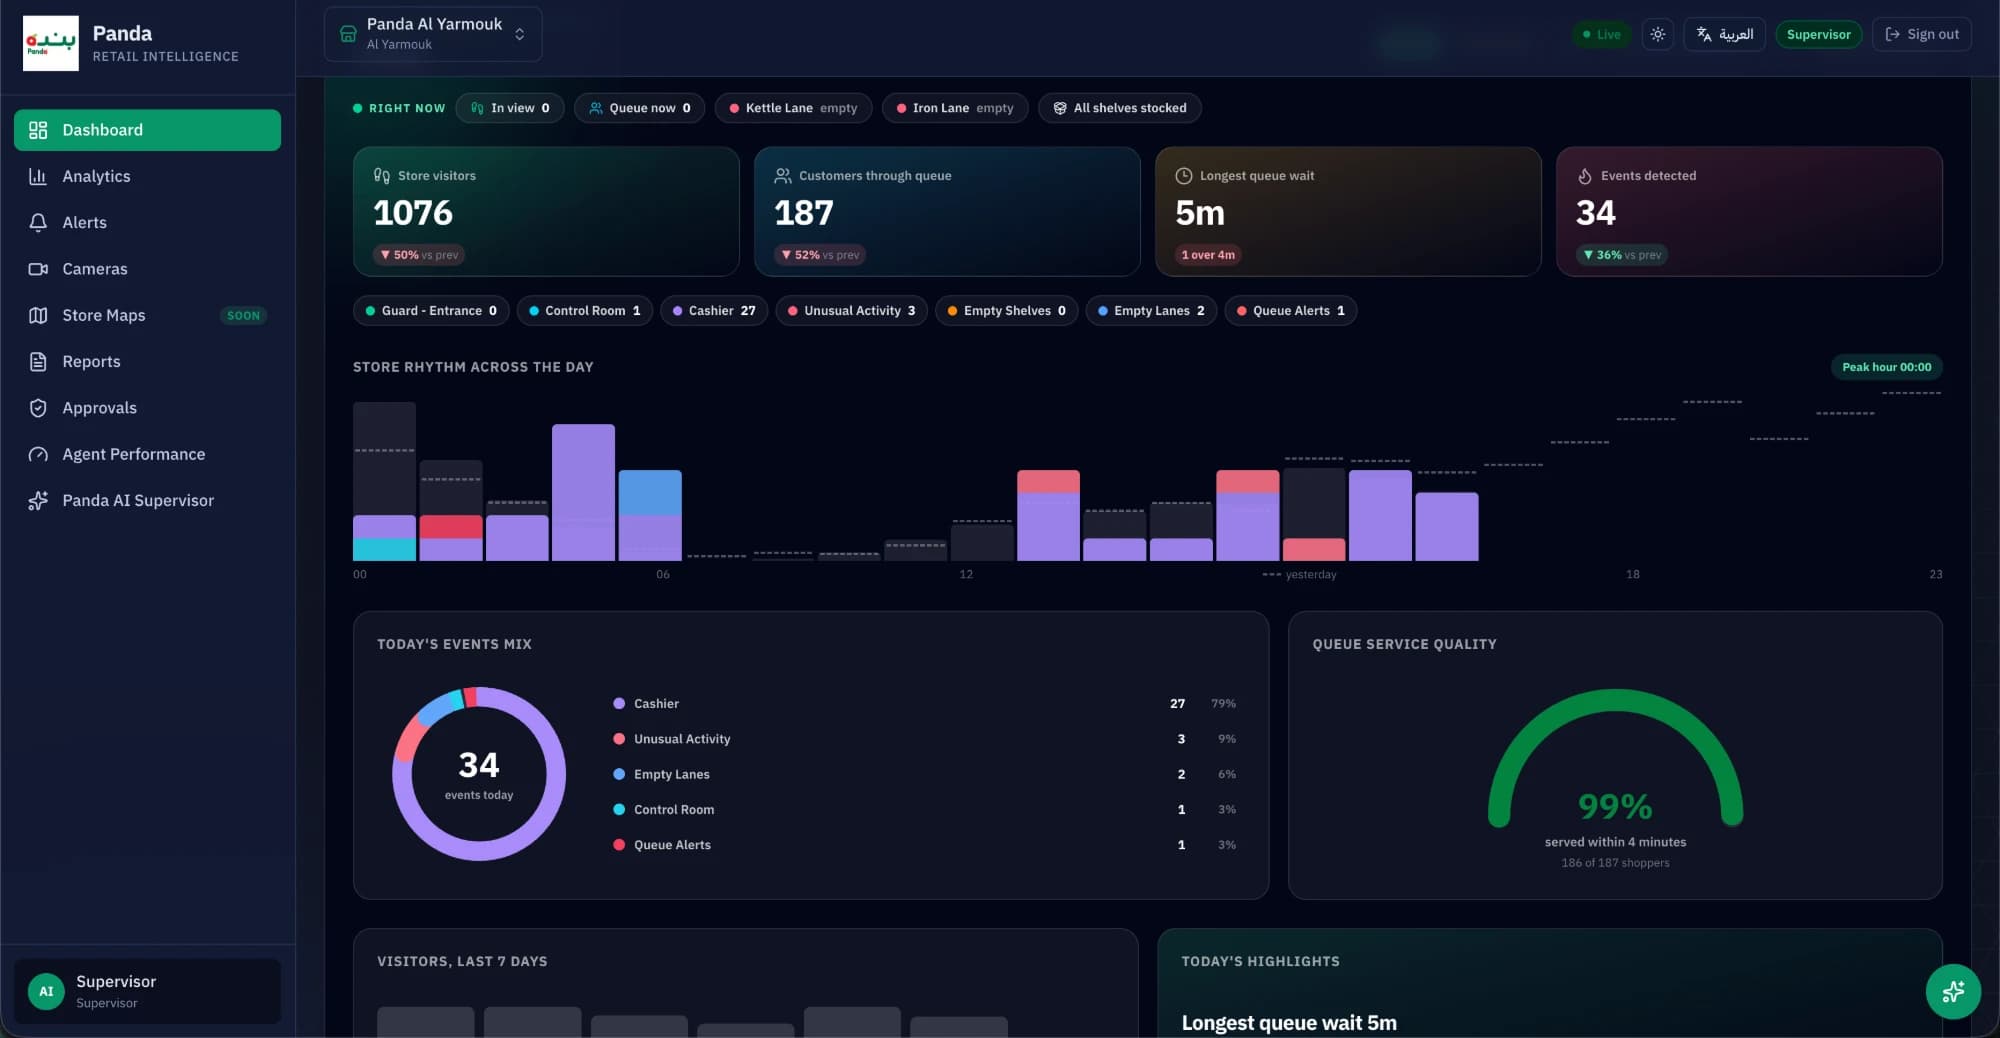Open the Supervisor user card
The image size is (2000, 1038).
click(147, 991)
